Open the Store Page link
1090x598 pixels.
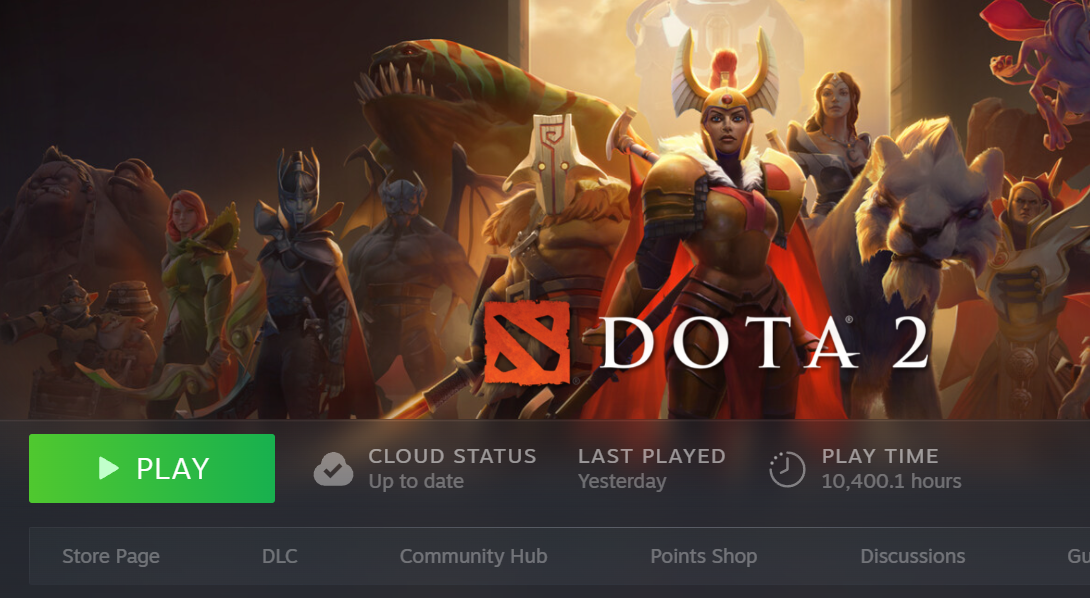tap(111, 556)
